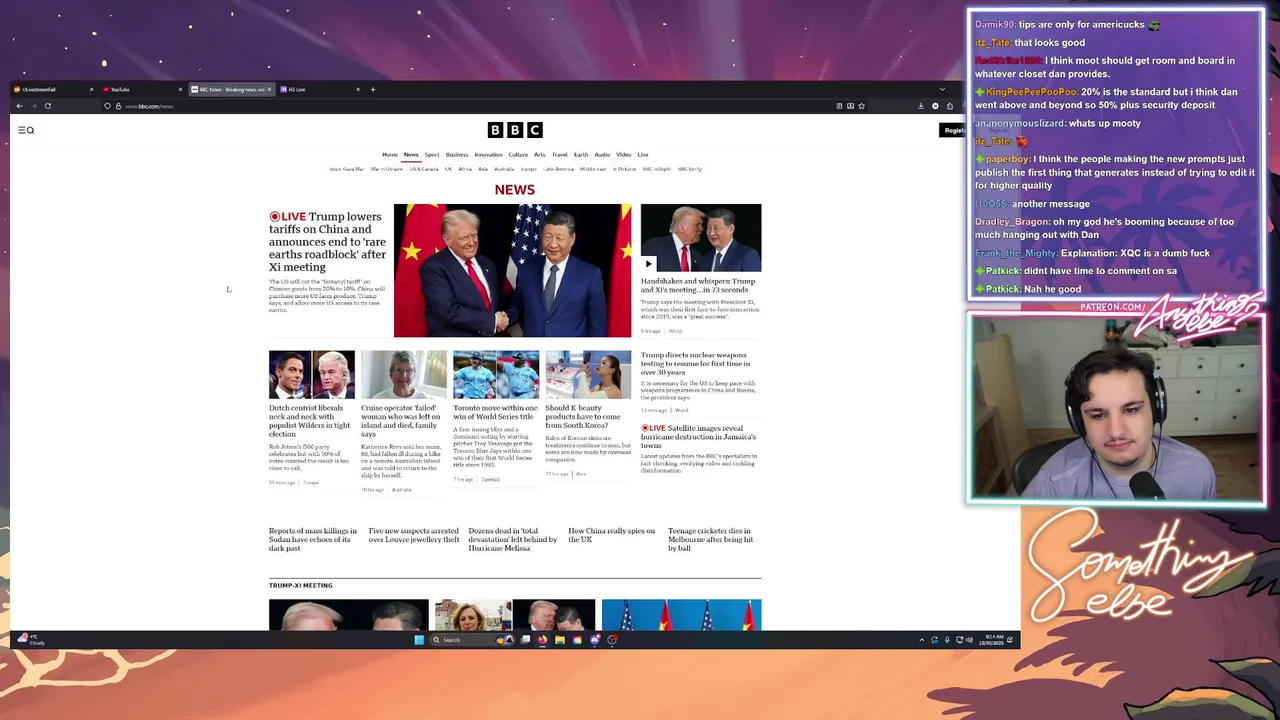The height and width of the screenshot is (720, 1280).
Task: Go back using the browser back arrow
Action: 19,106
